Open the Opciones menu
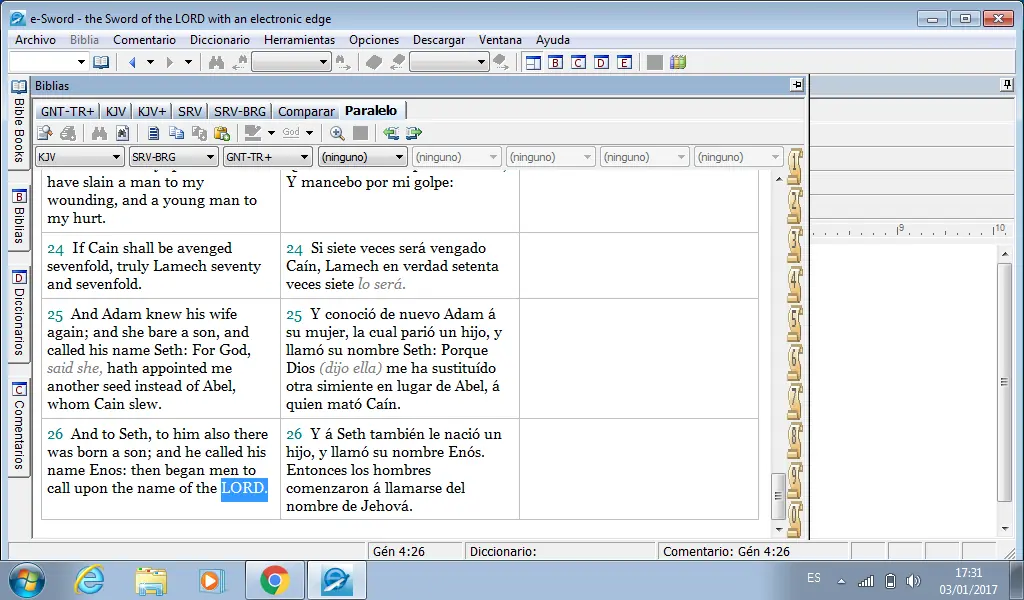The image size is (1024, 600). tap(374, 40)
